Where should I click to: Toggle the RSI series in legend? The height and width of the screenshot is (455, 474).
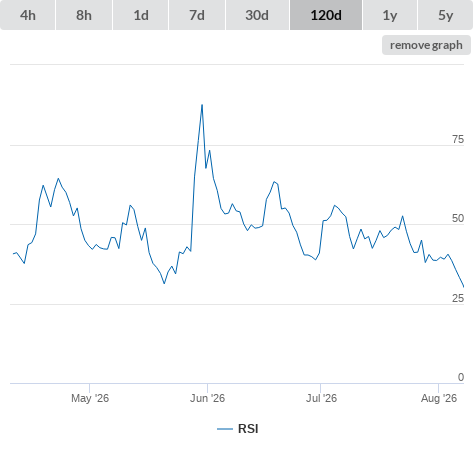pyautogui.click(x=248, y=429)
